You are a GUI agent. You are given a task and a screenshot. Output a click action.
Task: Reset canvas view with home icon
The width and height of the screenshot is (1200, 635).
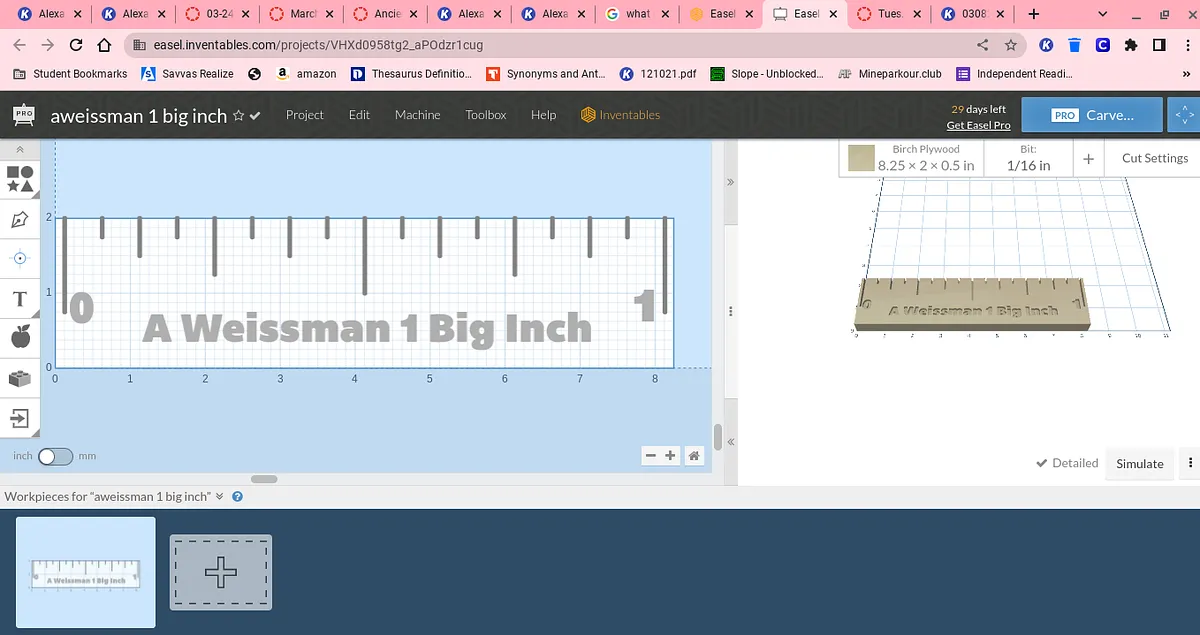(x=694, y=456)
